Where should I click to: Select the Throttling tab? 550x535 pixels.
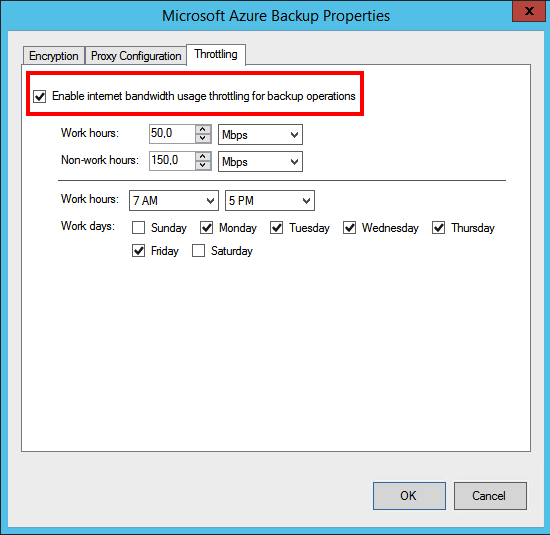(216, 54)
